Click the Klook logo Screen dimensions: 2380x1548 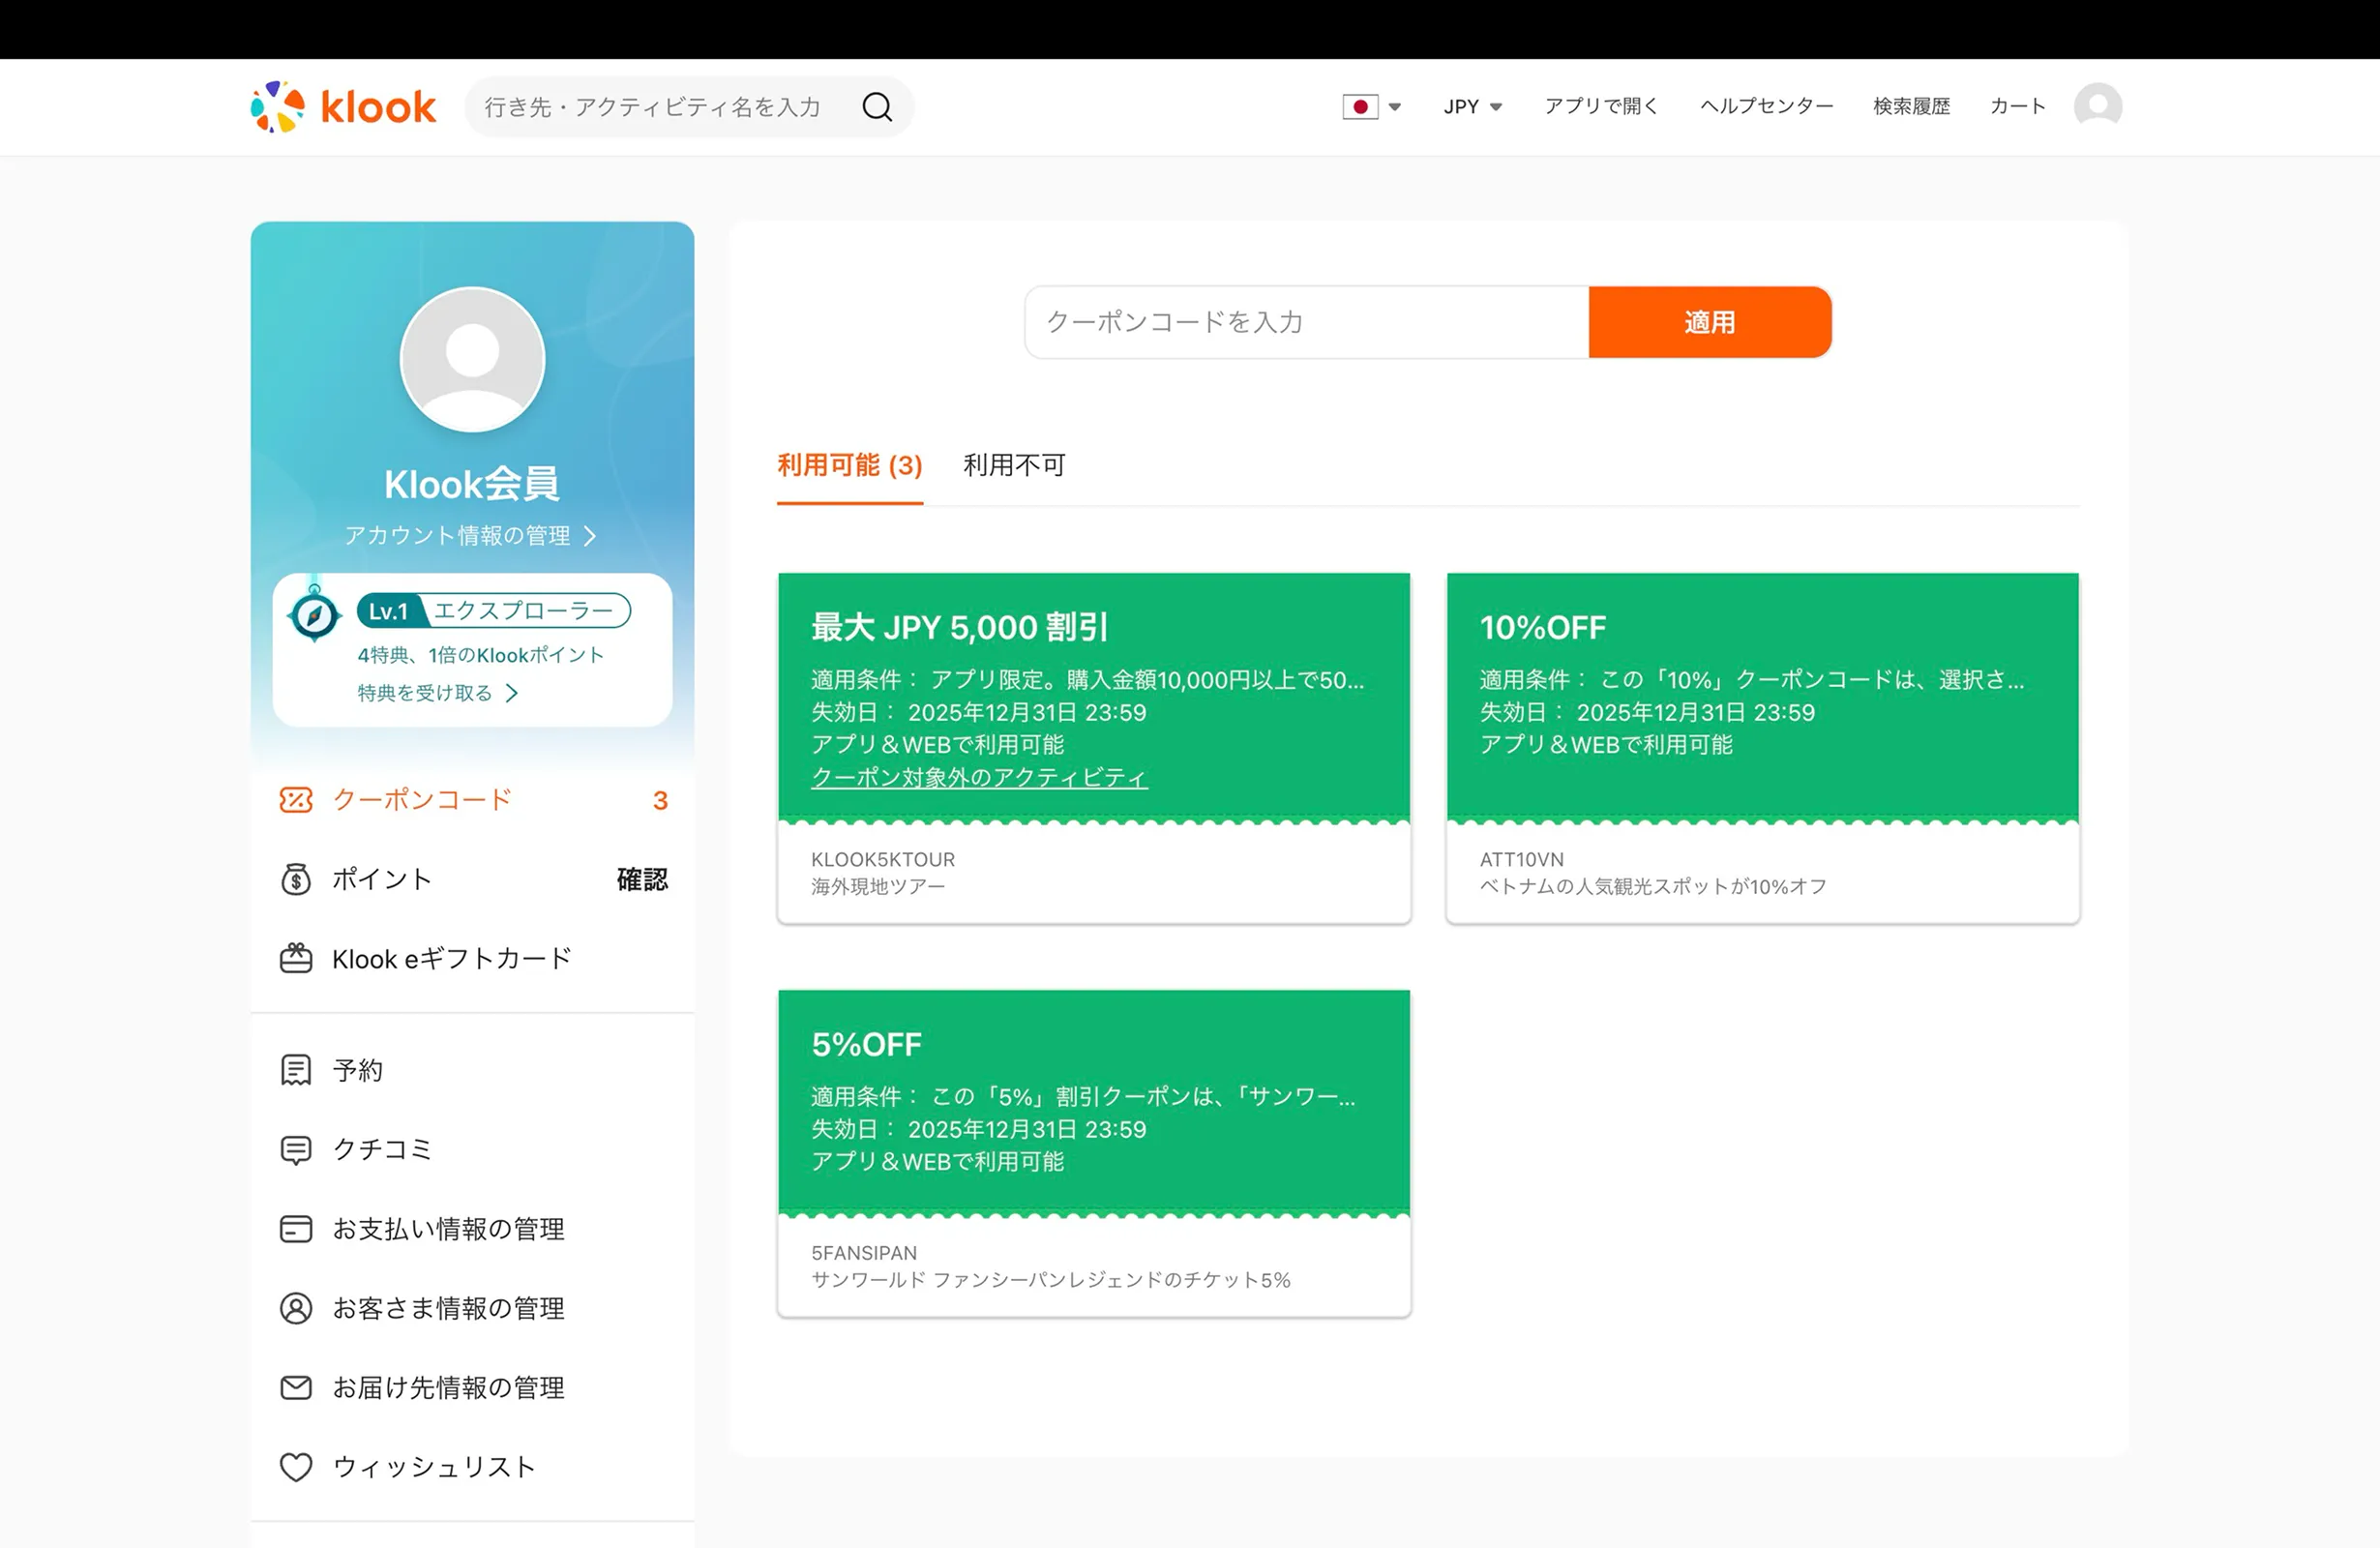click(x=343, y=106)
